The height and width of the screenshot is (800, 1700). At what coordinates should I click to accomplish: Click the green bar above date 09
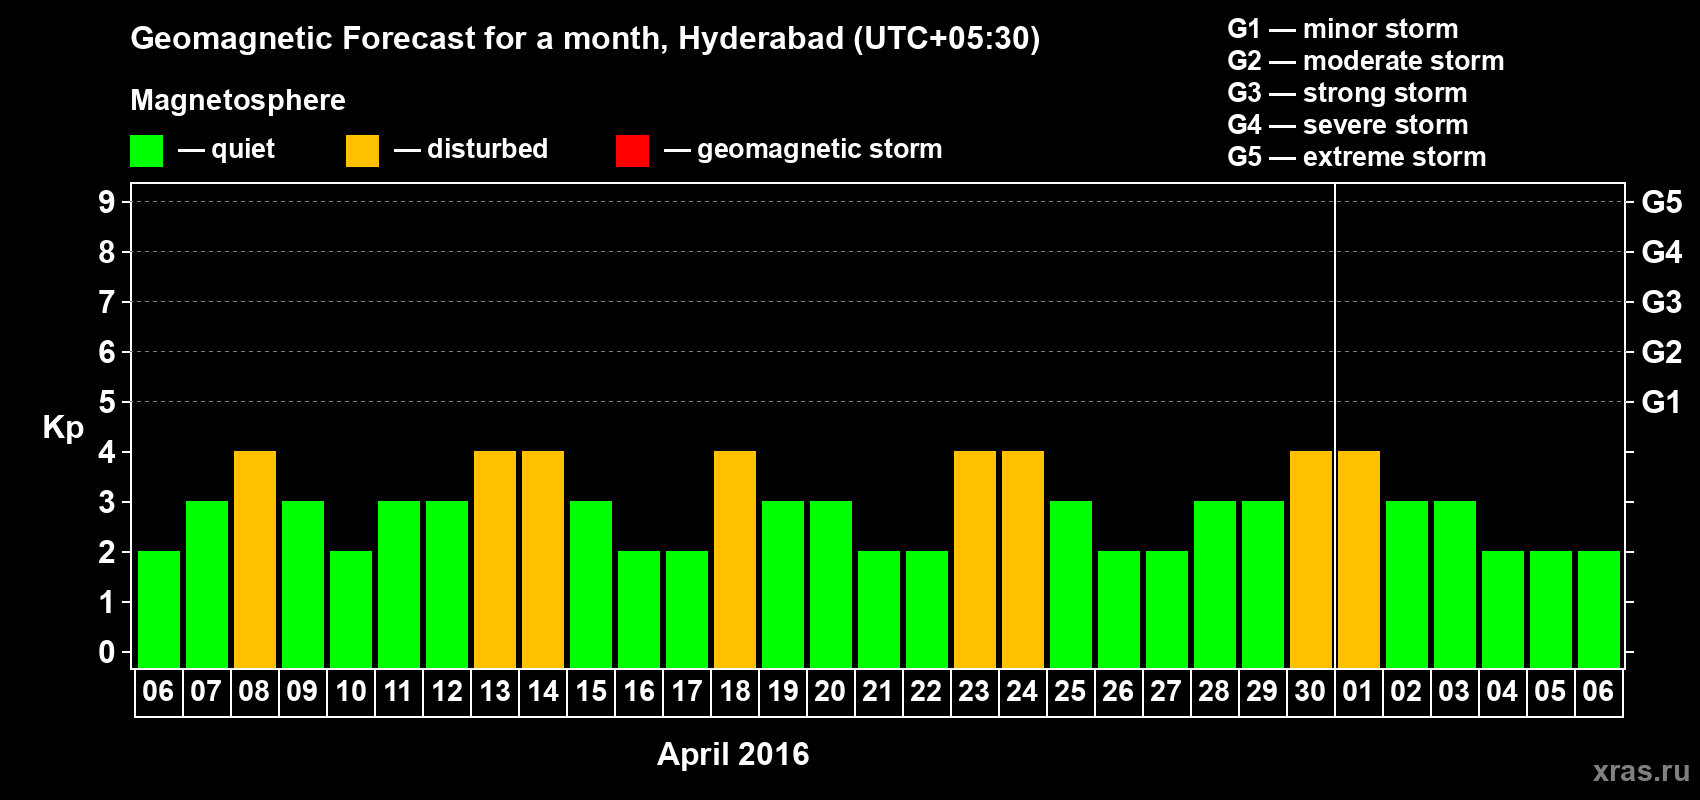[303, 585]
